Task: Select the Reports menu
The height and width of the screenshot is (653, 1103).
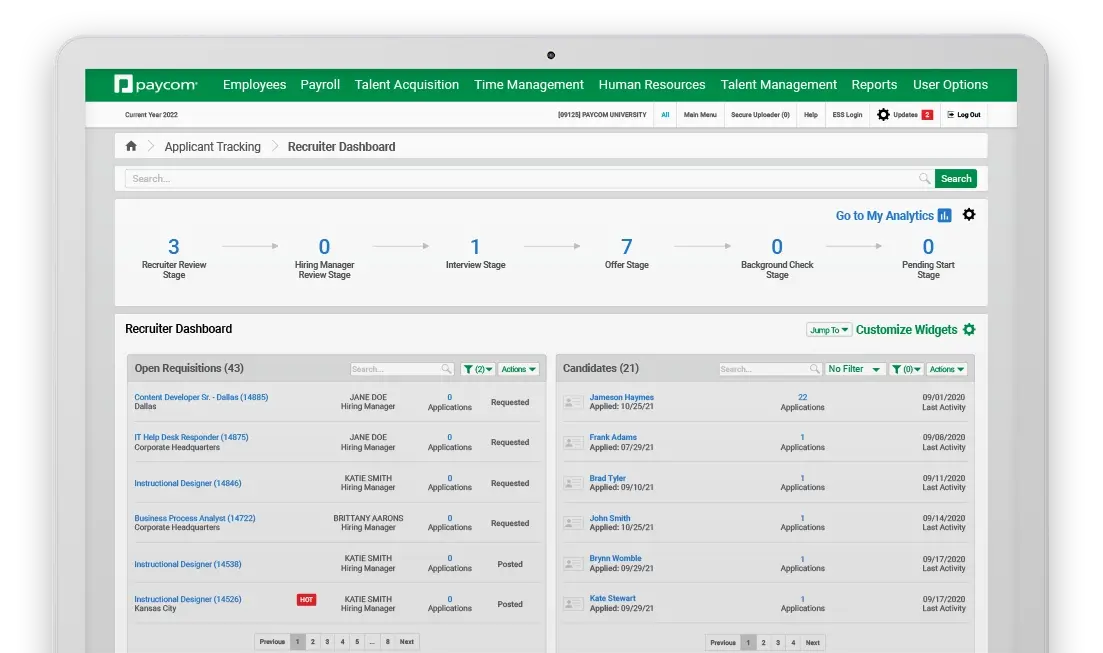Action: [x=874, y=85]
